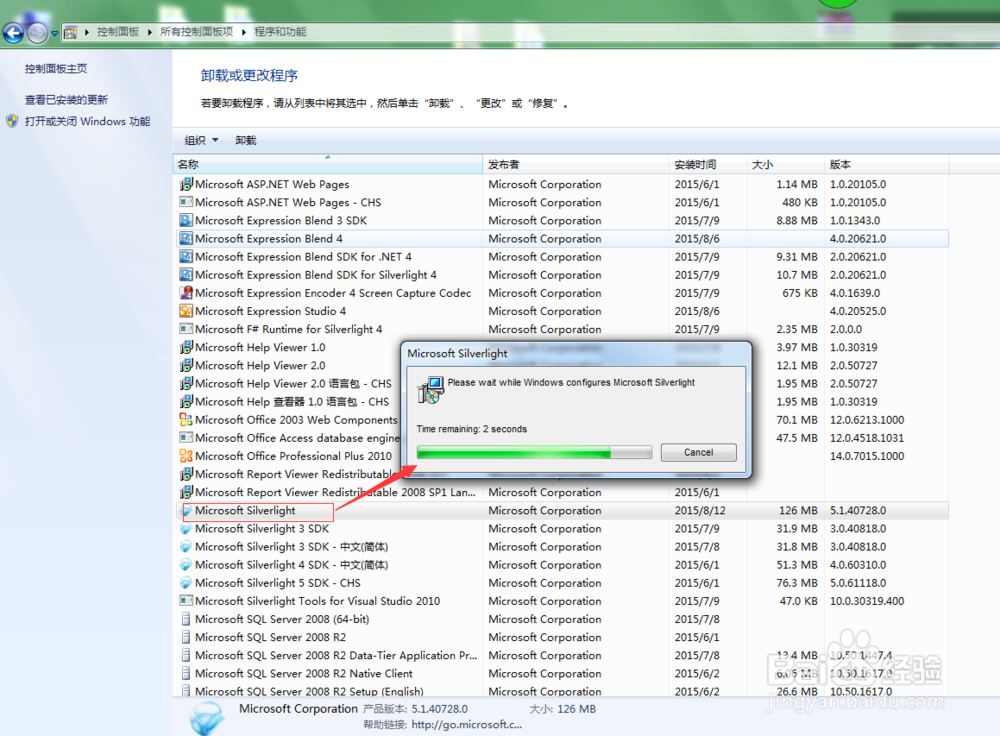Select Microsoft Help 查看器 1.0 语言包 - CHS
Screen dimensions: 1000x736
click(292, 402)
